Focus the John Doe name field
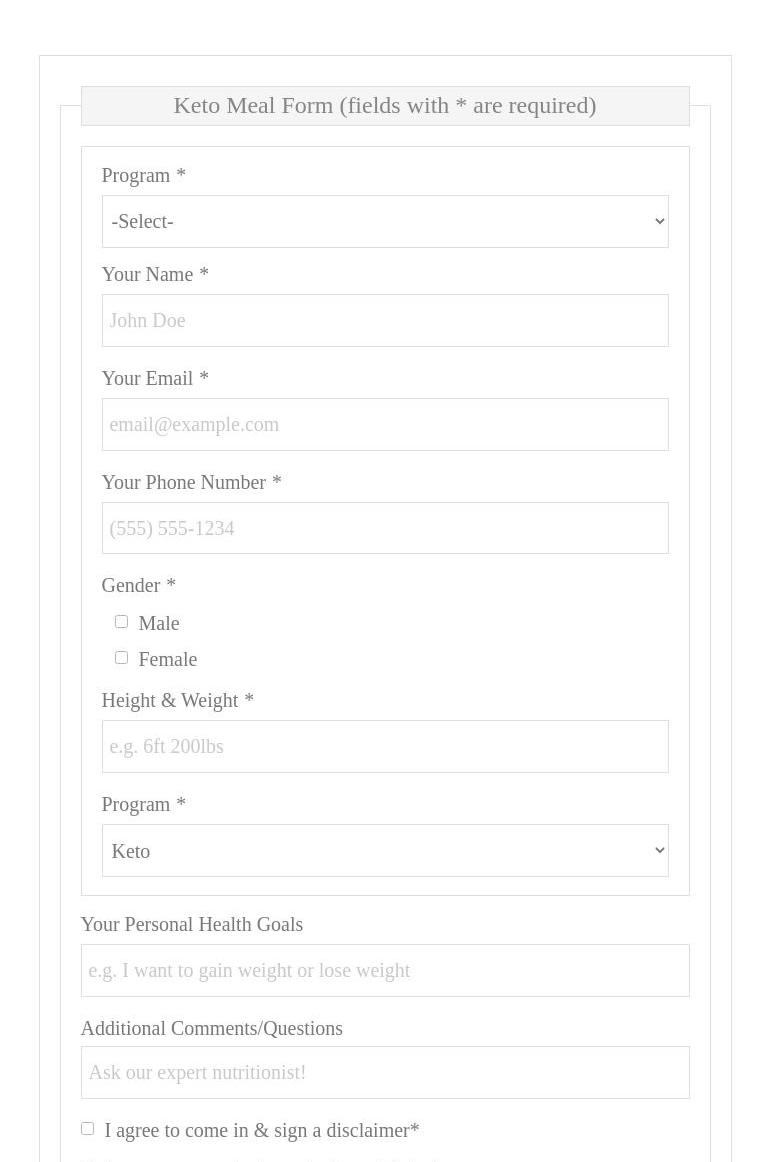Viewport: 770px width, 1162px height. (x=384, y=321)
